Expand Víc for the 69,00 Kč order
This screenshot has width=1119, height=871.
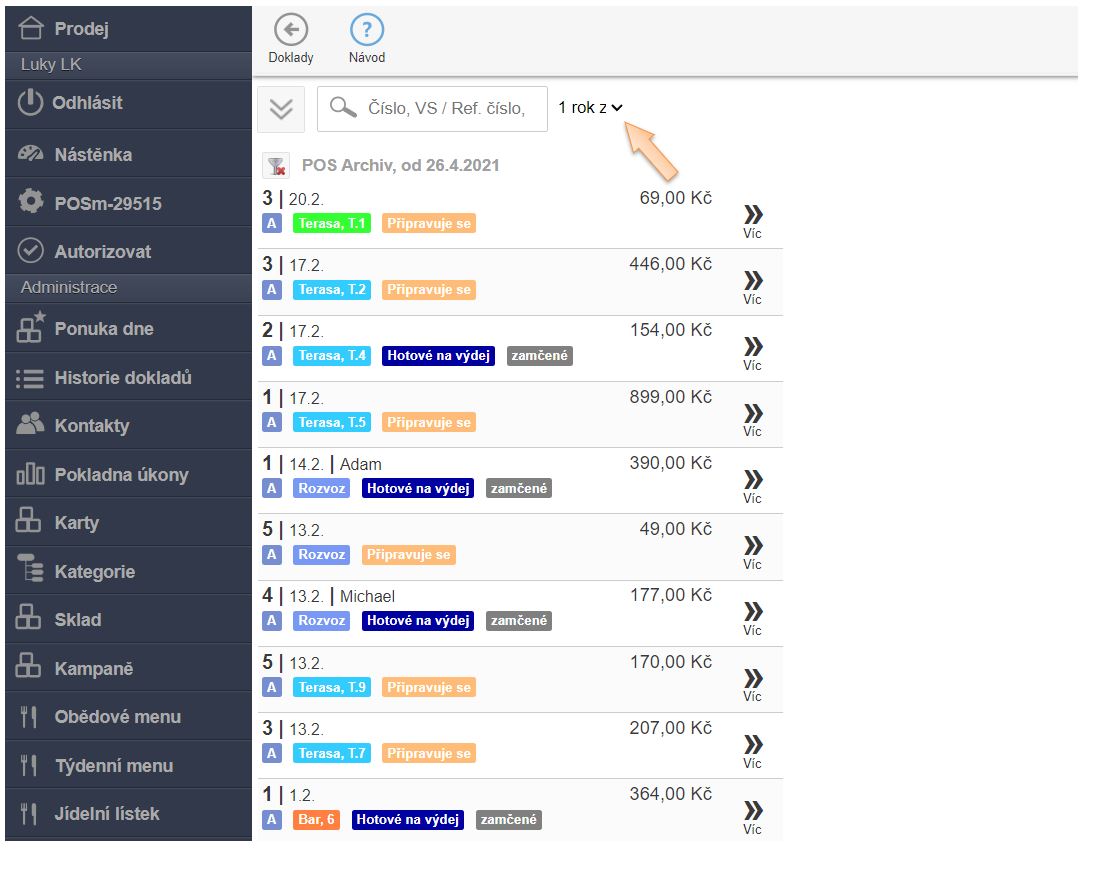coord(752,221)
